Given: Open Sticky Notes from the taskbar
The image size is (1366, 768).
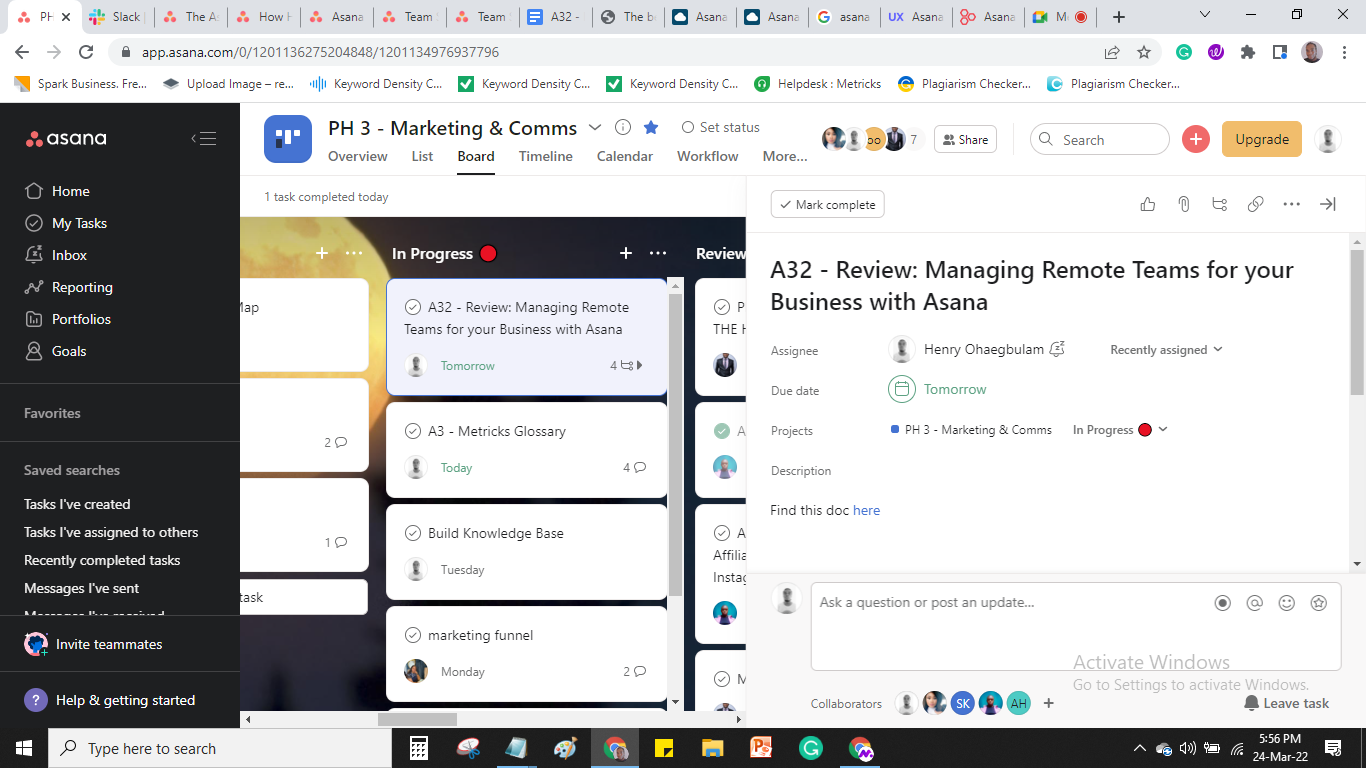Looking at the screenshot, I should pos(663,748).
